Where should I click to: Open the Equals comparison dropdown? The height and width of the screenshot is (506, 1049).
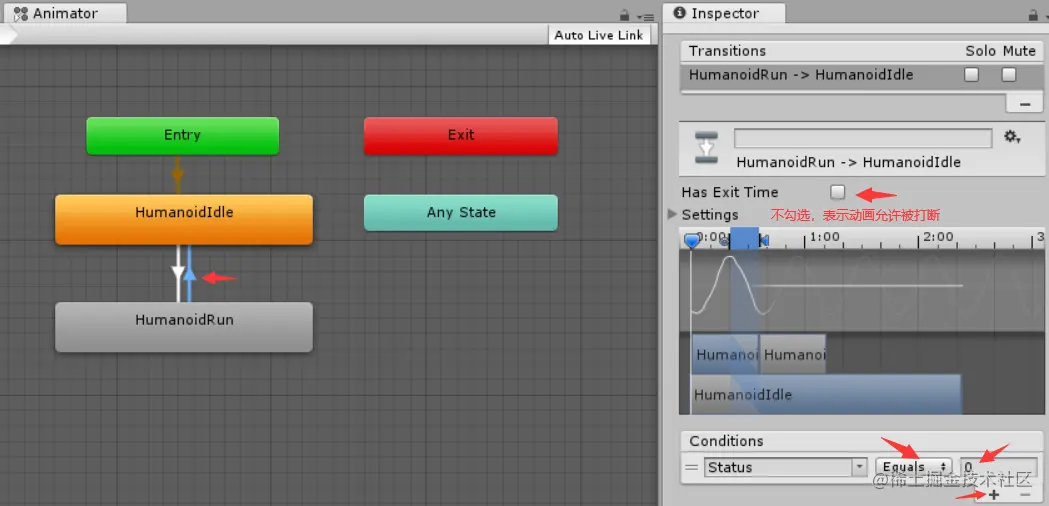913,467
